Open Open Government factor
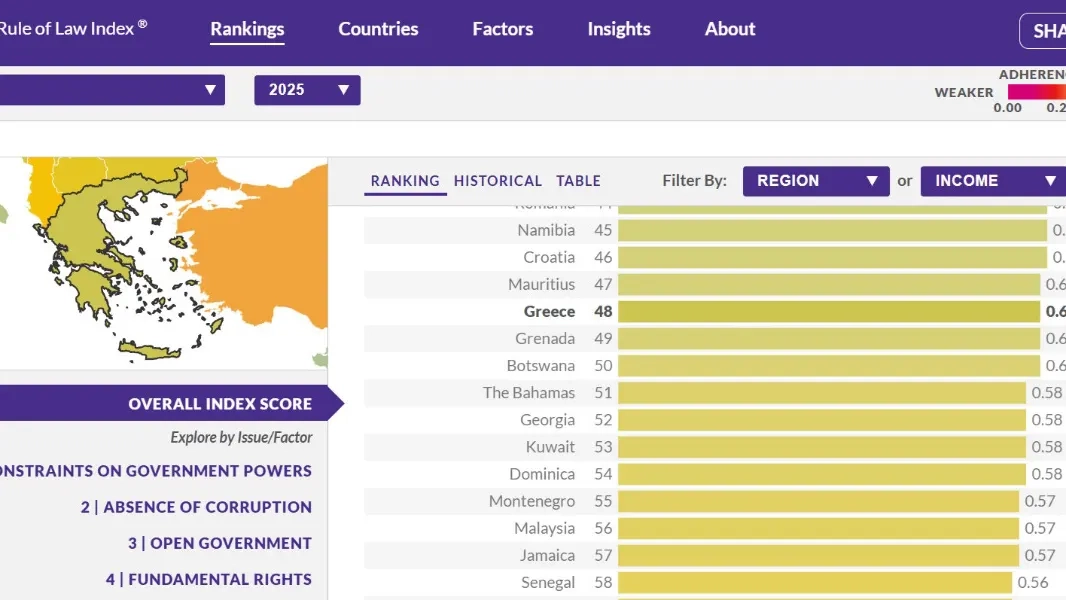Viewport: 1066px width, 600px height. pos(219,543)
